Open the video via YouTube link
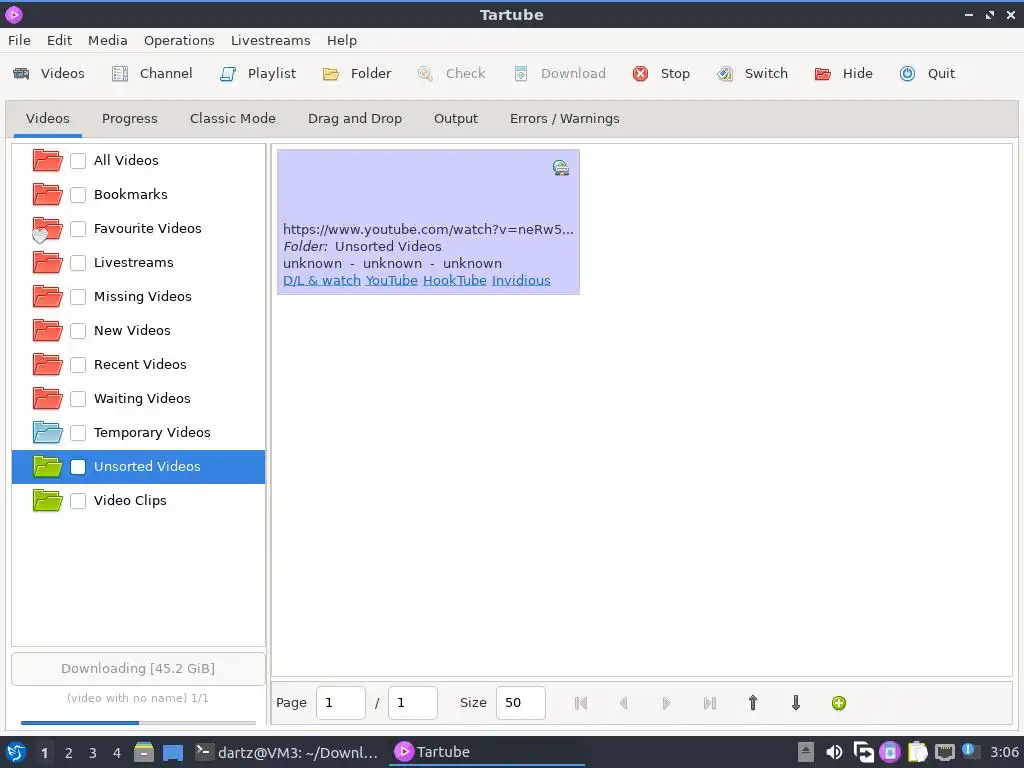The height and width of the screenshot is (768, 1024). tap(391, 280)
